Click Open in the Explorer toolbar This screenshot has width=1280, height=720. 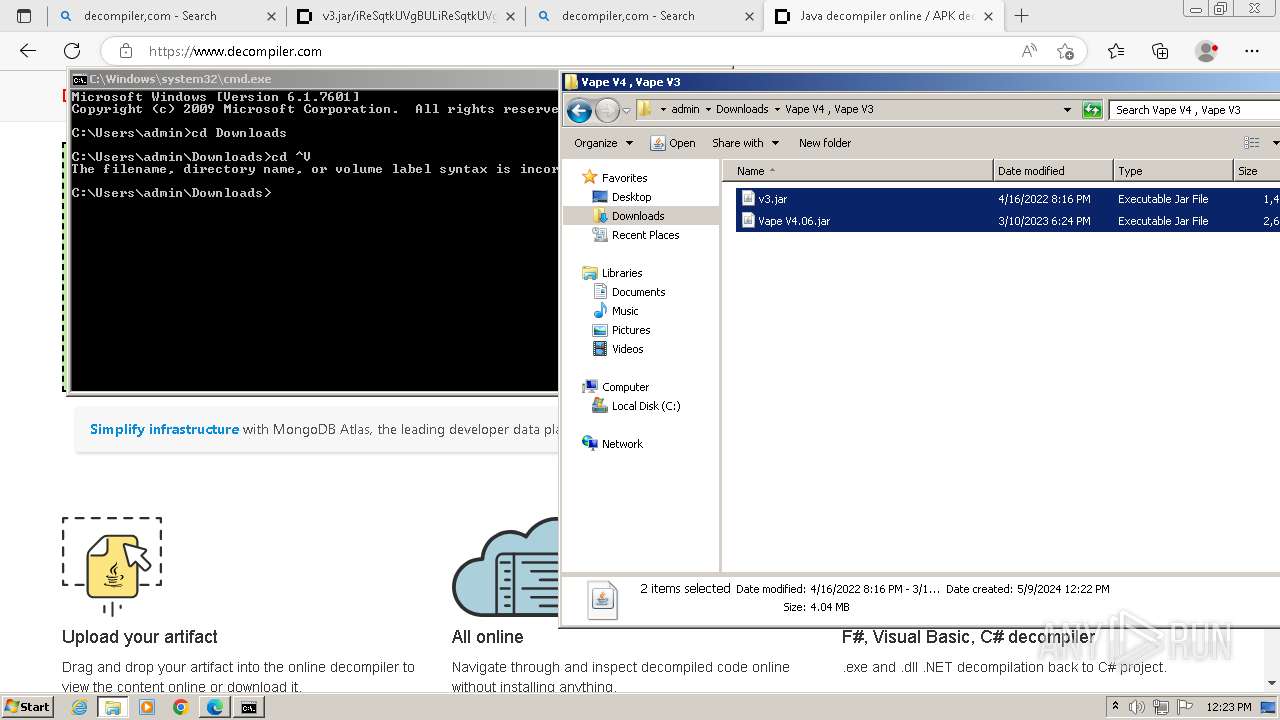(673, 143)
